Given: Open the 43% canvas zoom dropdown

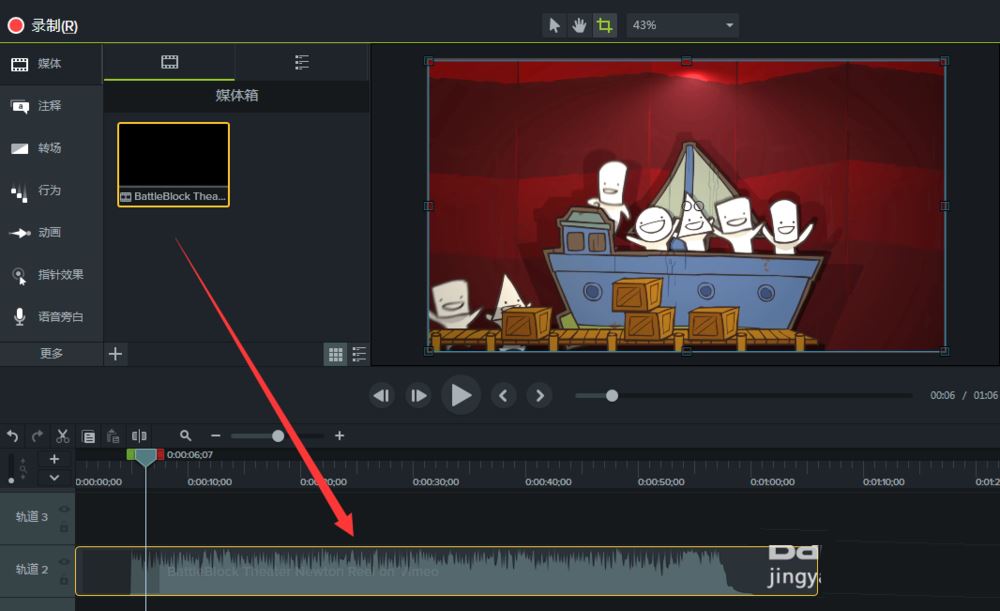Looking at the screenshot, I should coord(682,26).
